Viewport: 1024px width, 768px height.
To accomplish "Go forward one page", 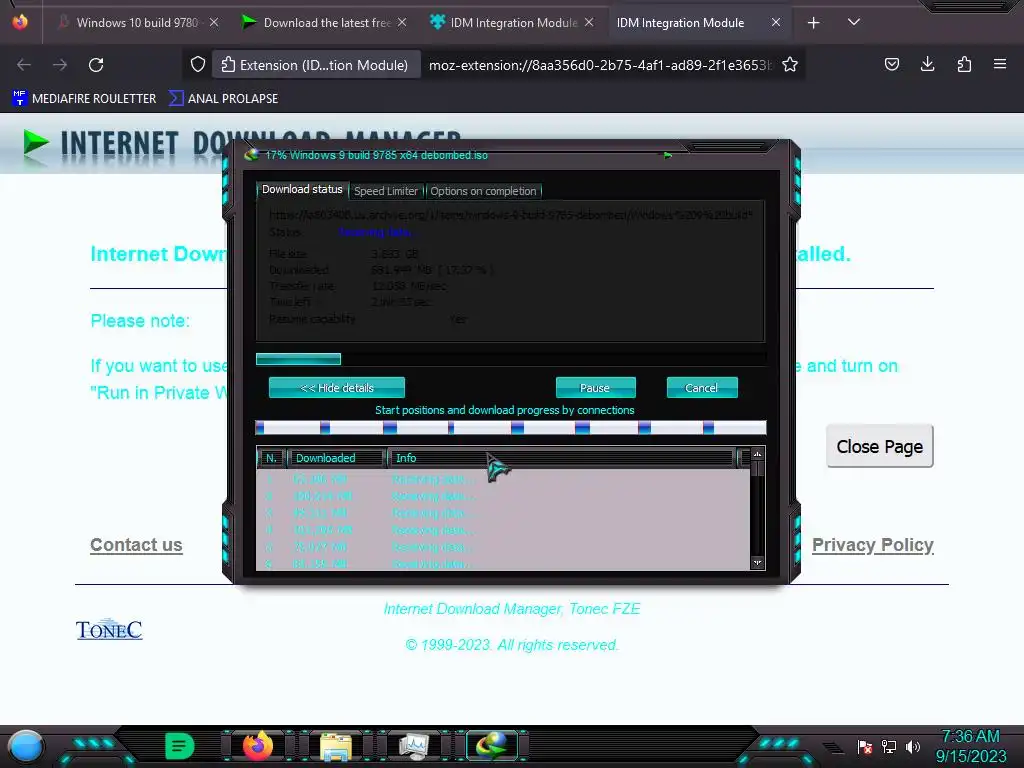I will click(x=60, y=65).
